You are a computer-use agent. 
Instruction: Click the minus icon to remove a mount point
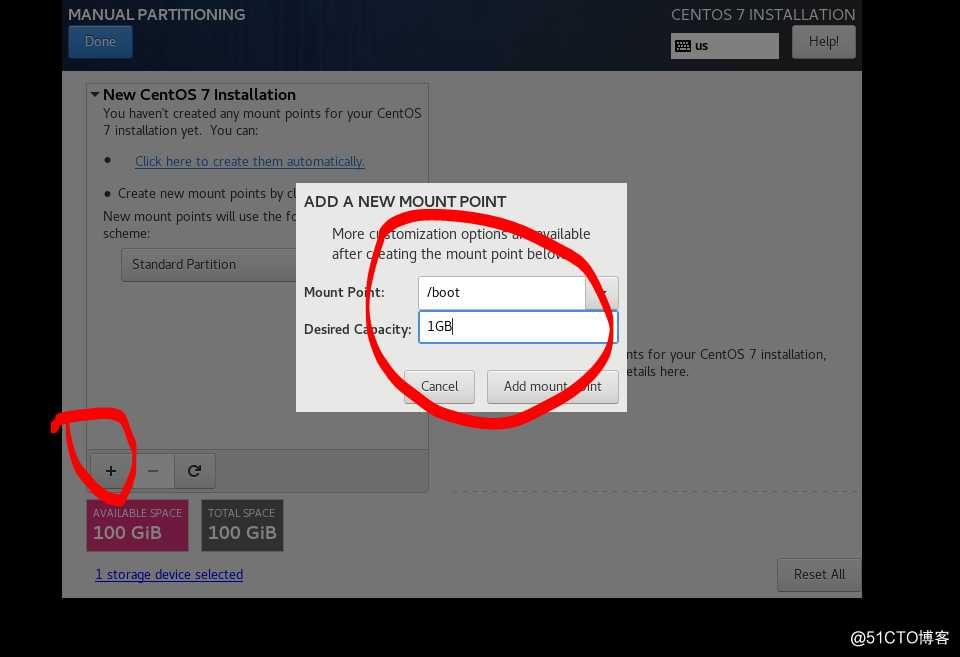(153, 471)
